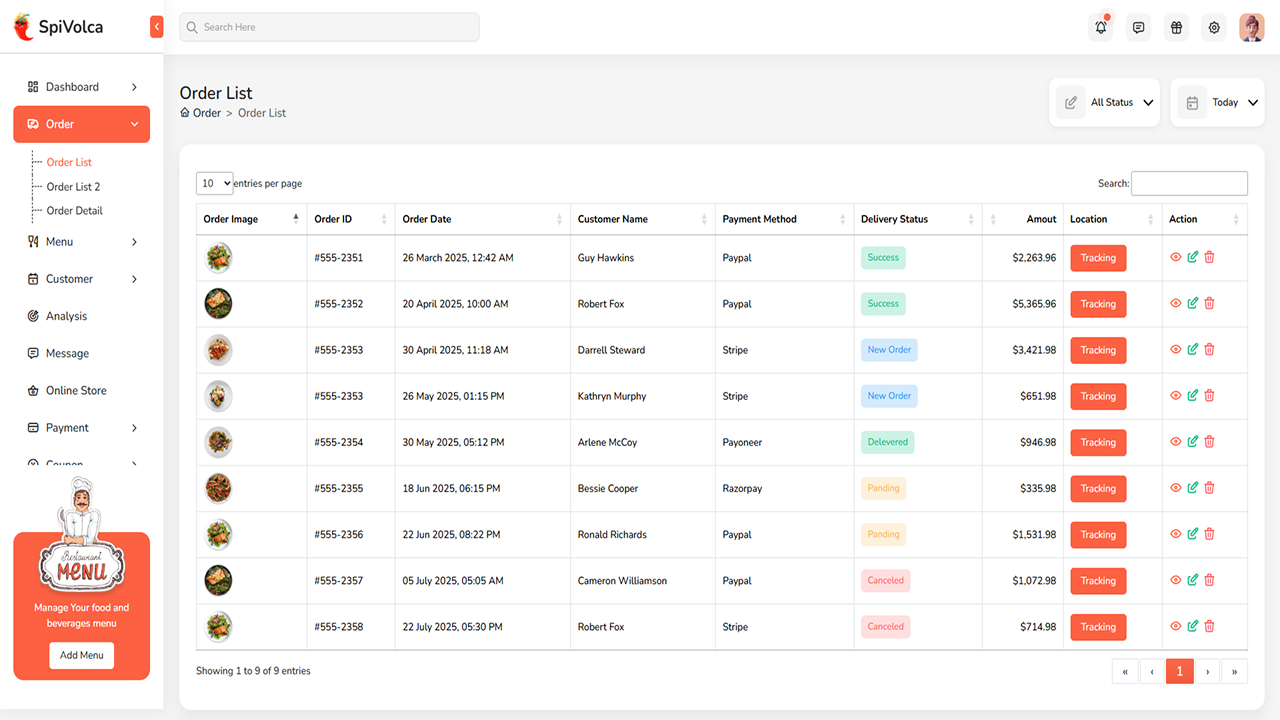Image resolution: width=1280 pixels, height=720 pixels.
Task: Open the entries per page selector
Action: [x=215, y=183]
